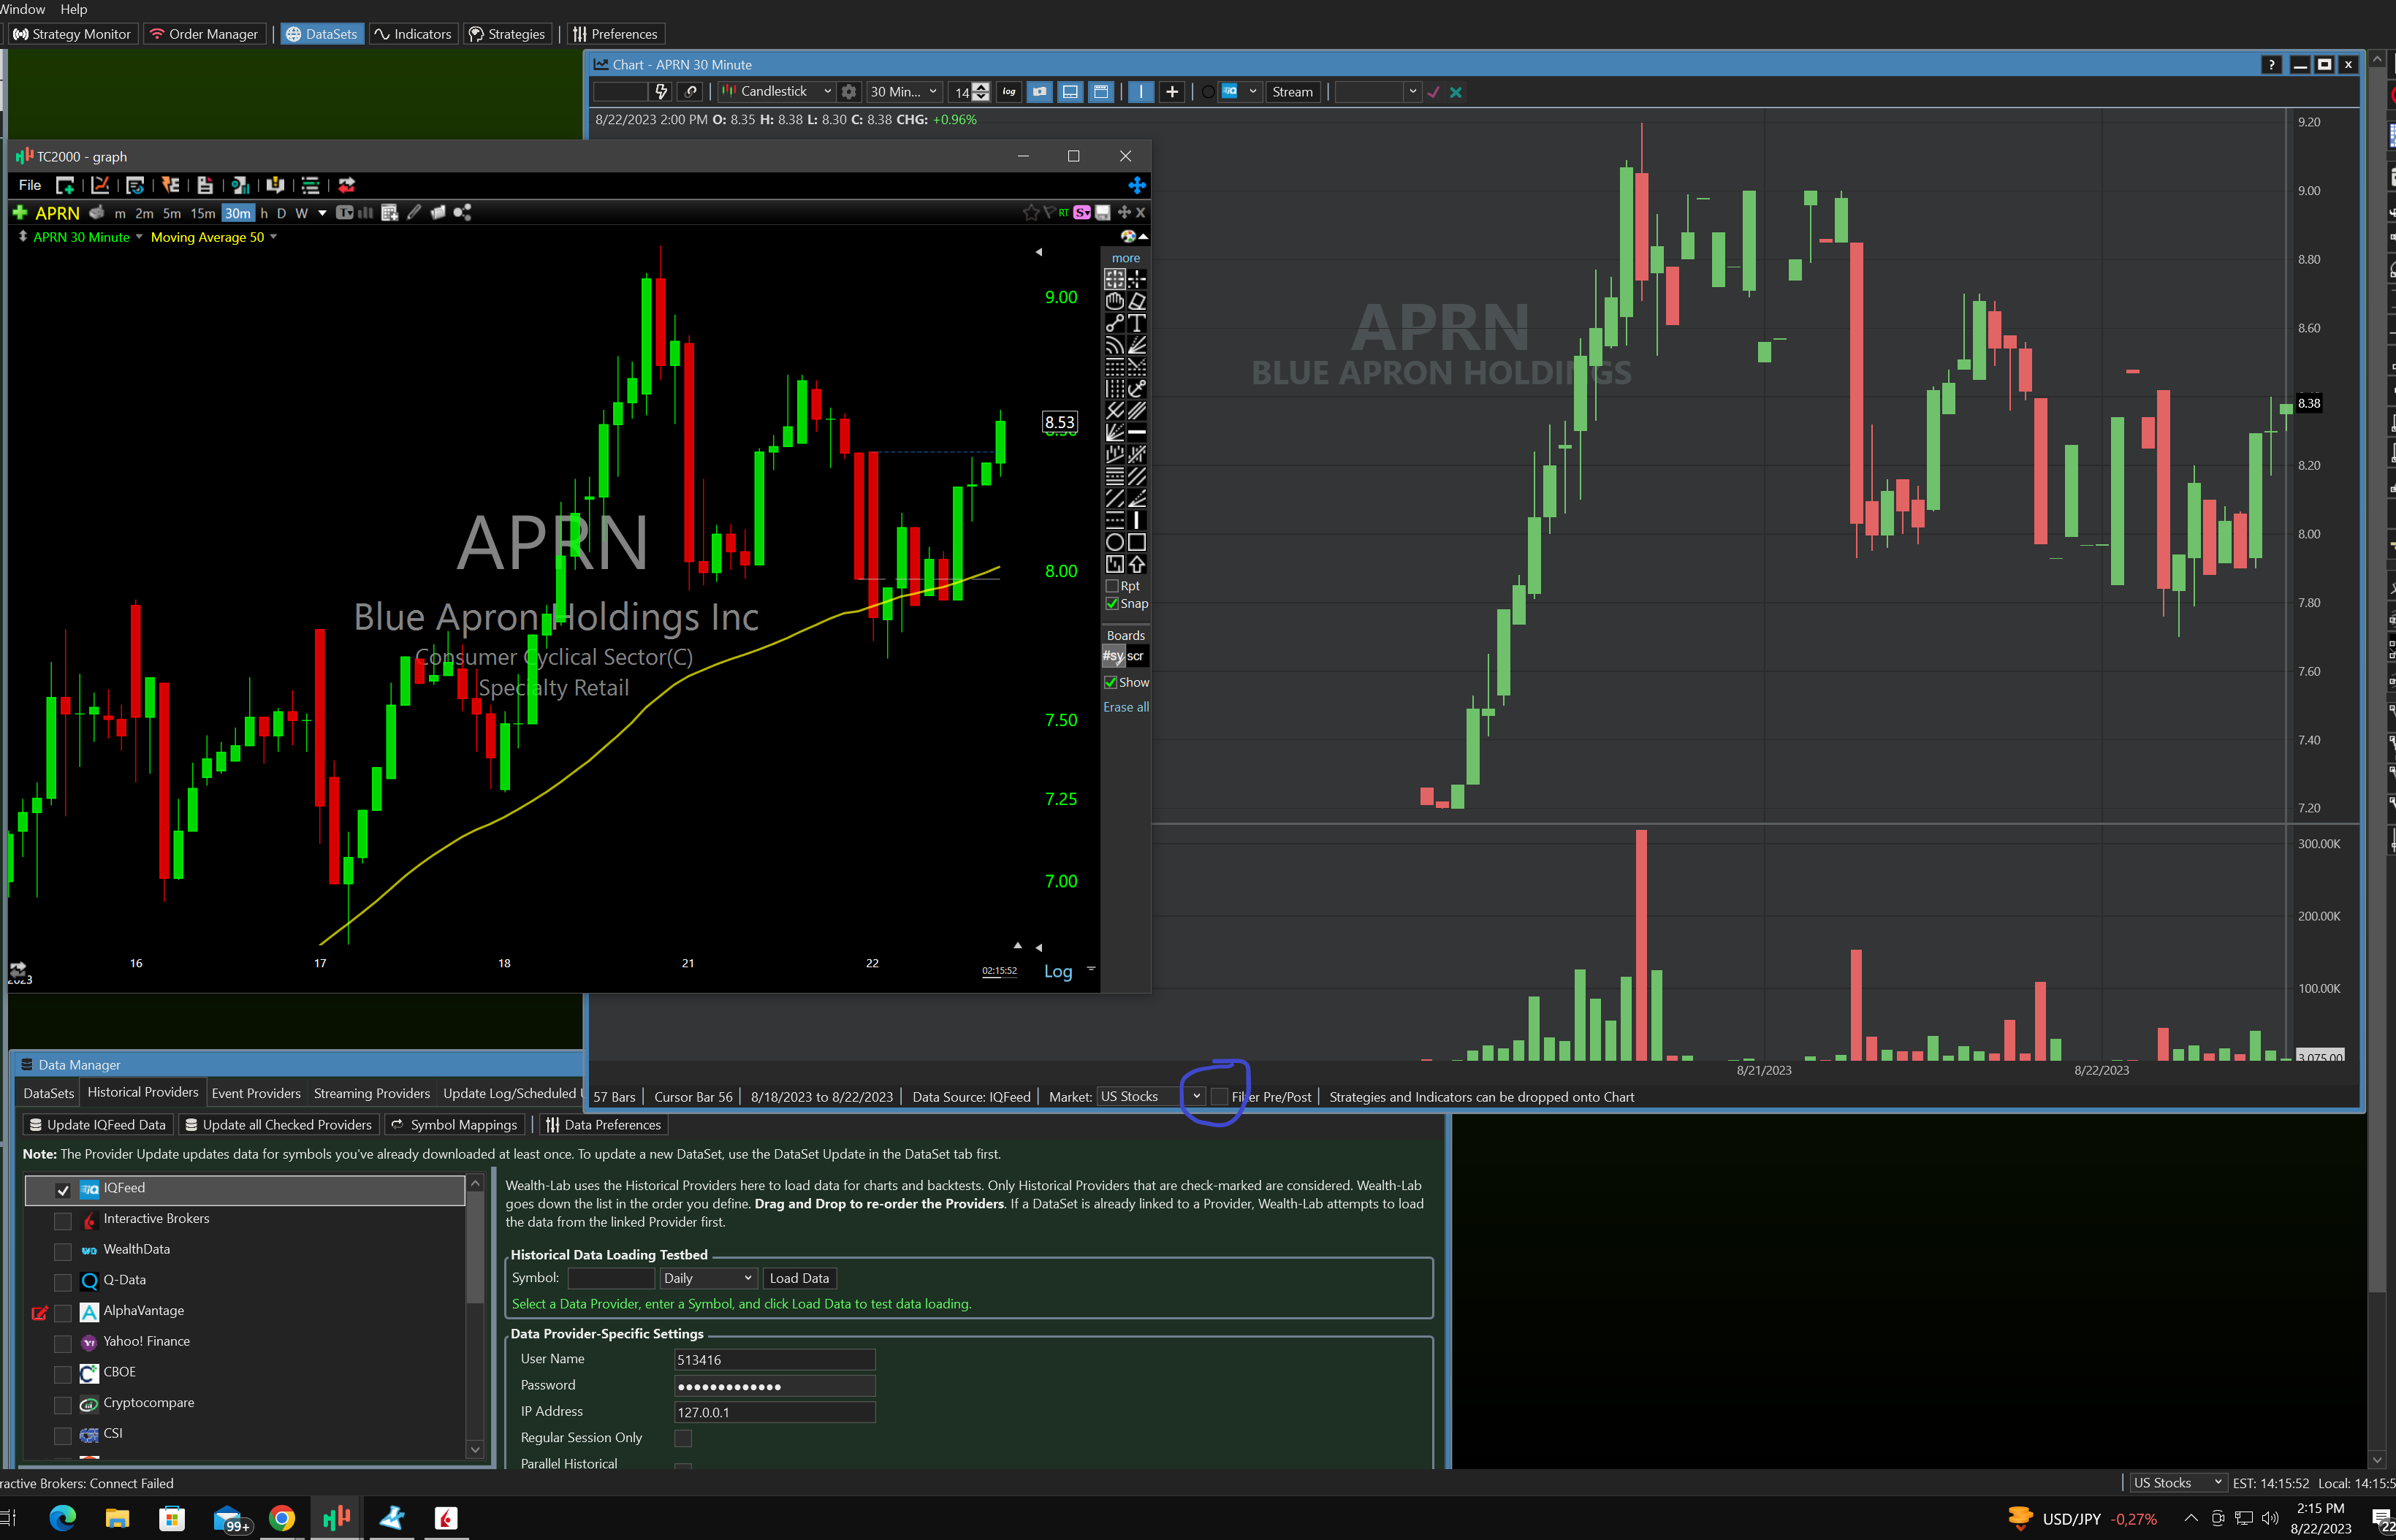The height and width of the screenshot is (1540, 2396).
Task: Uncheck the Snap checkbox
Action: click(x=1112, y=604)
